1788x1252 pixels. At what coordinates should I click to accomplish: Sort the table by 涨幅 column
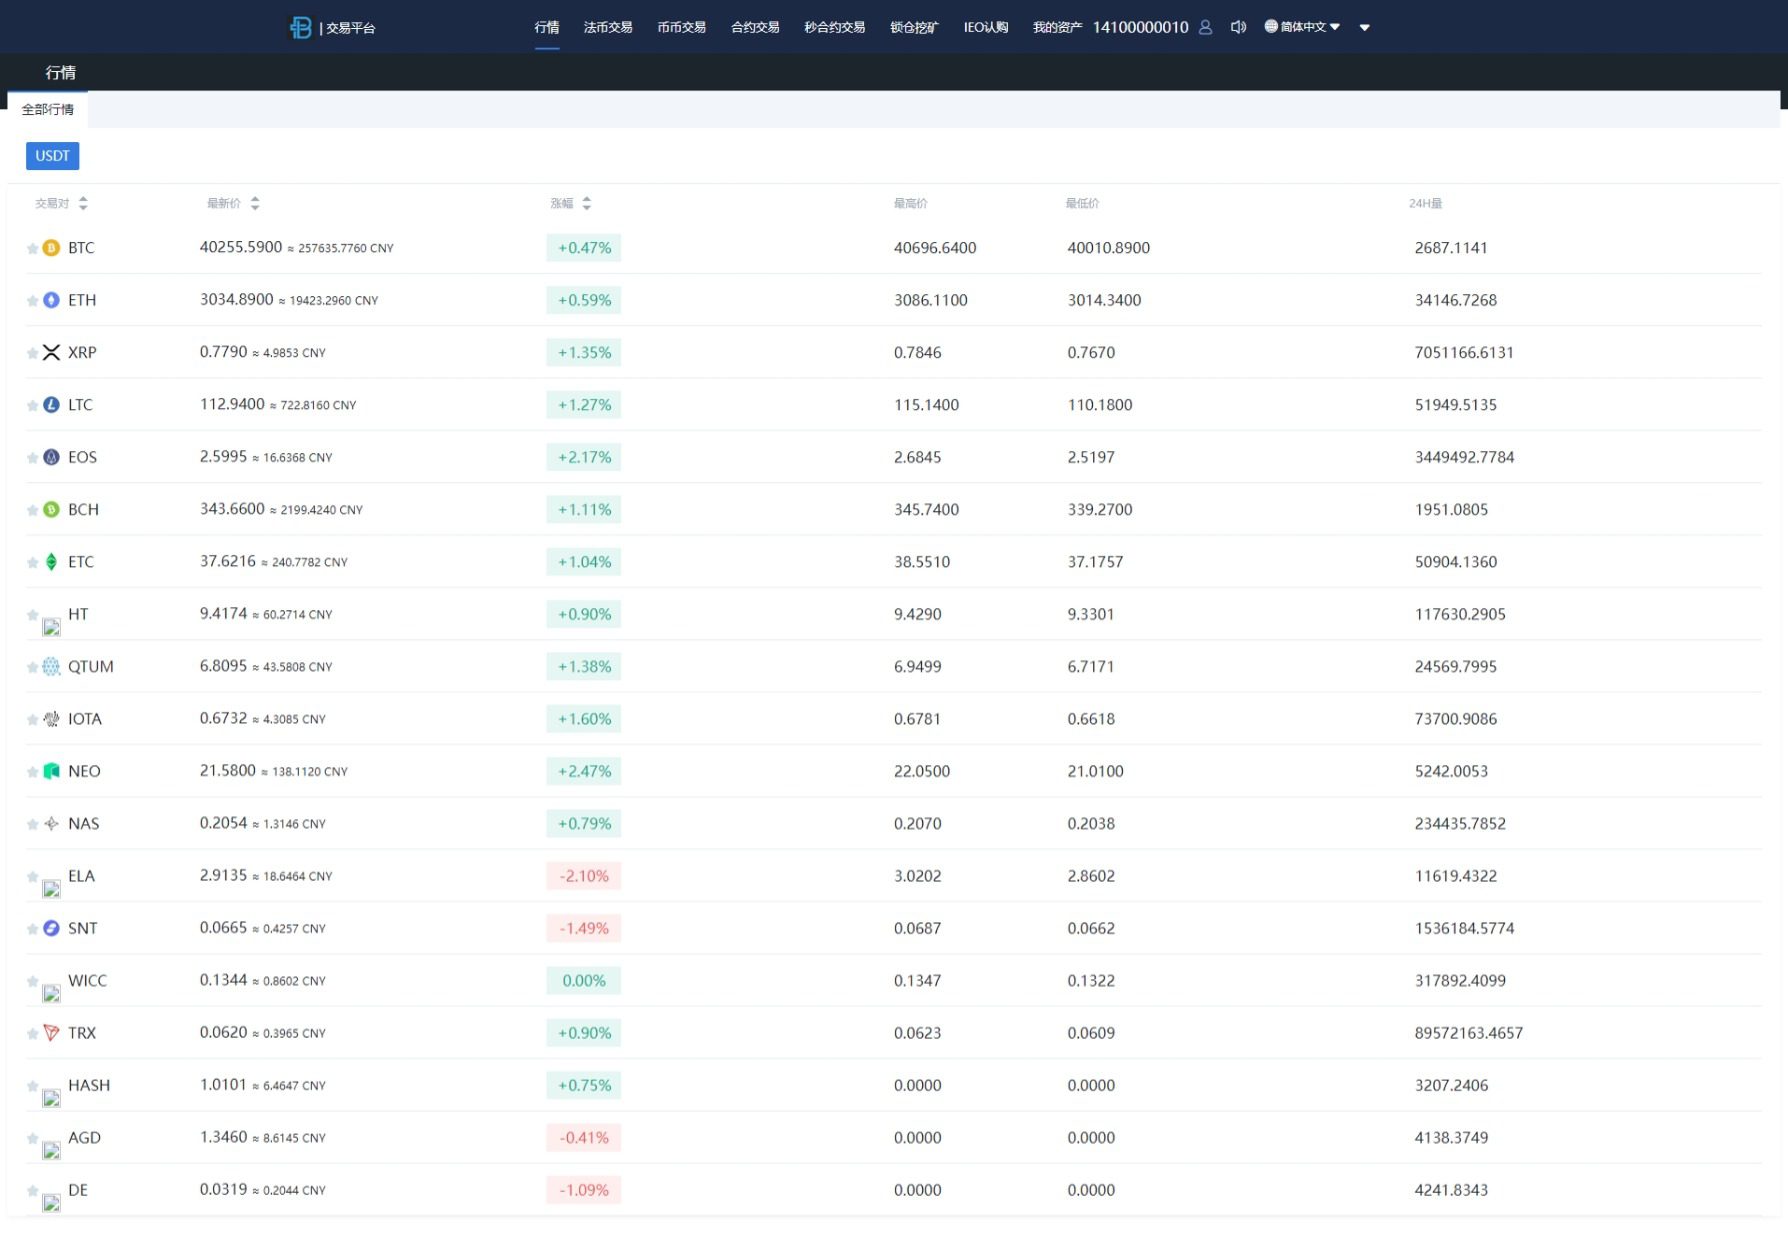[x=586, y=204]
